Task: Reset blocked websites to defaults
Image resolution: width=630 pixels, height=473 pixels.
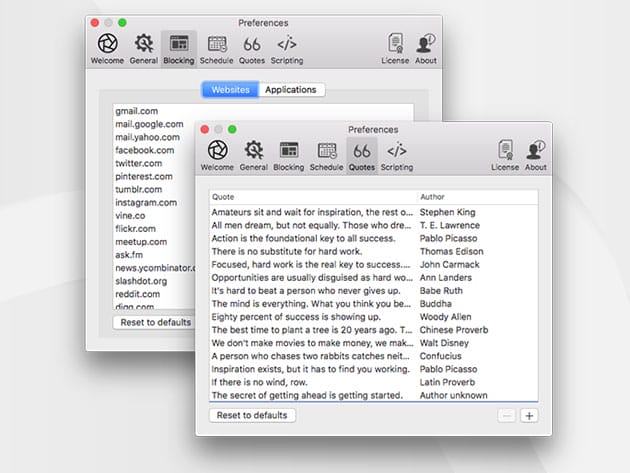Action: [x=155, y=322]
